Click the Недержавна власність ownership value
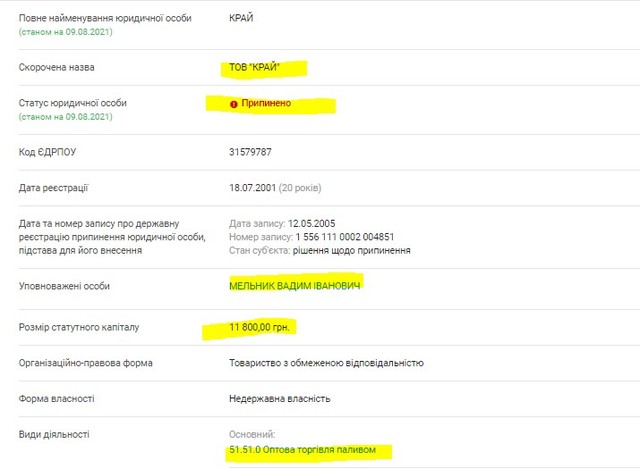The width and height of the screenshot is (640, 469). point(279,399)
